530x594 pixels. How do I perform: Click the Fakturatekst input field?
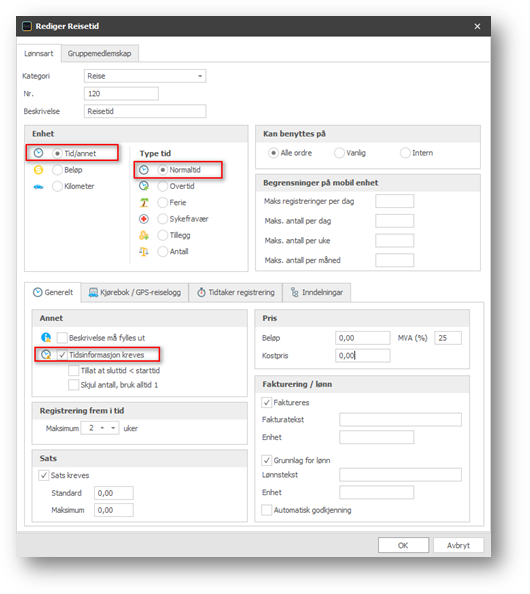400,420
